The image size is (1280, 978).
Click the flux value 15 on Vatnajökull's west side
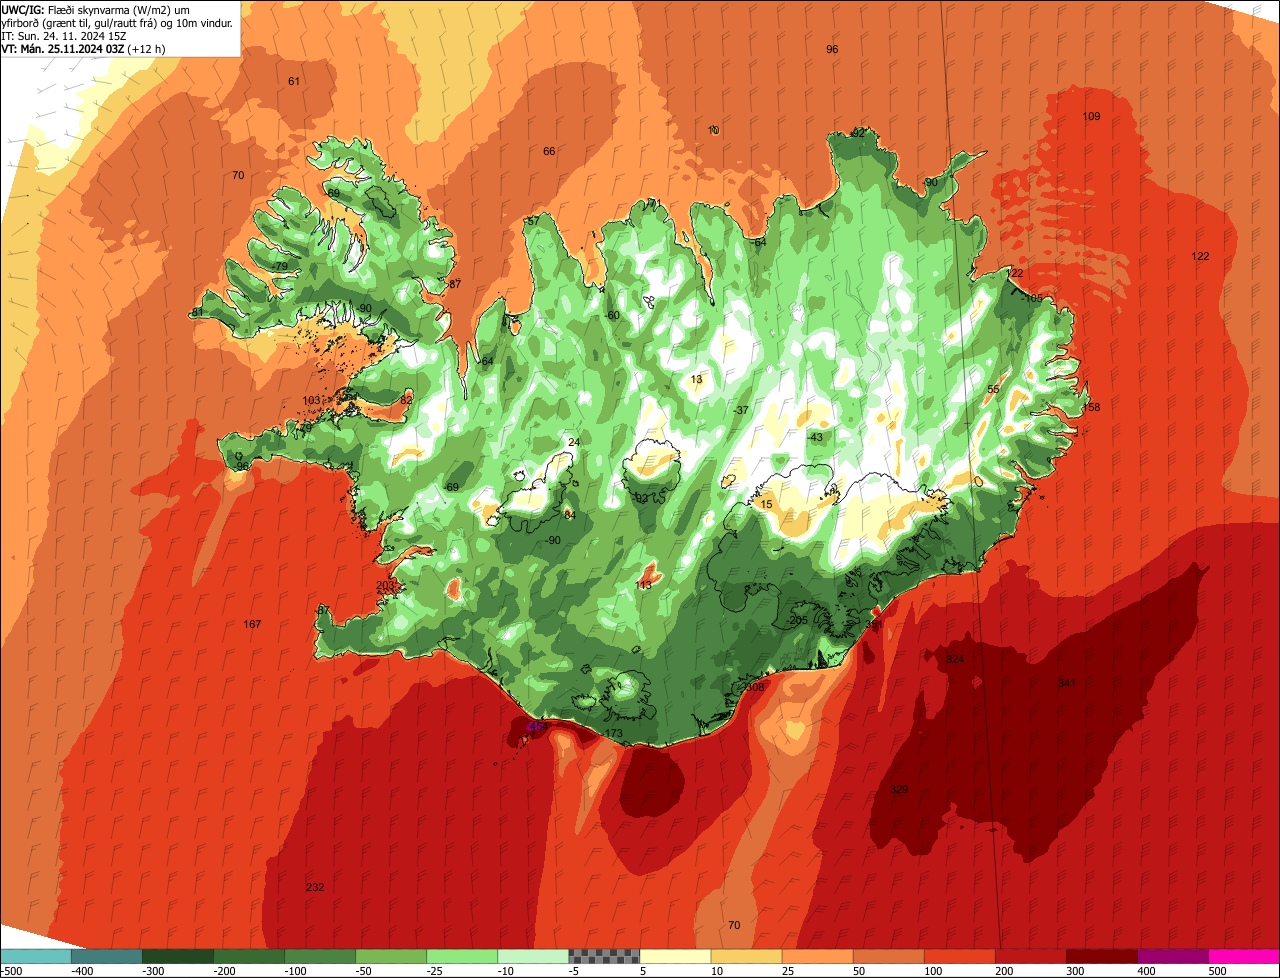tap(767, 505)
